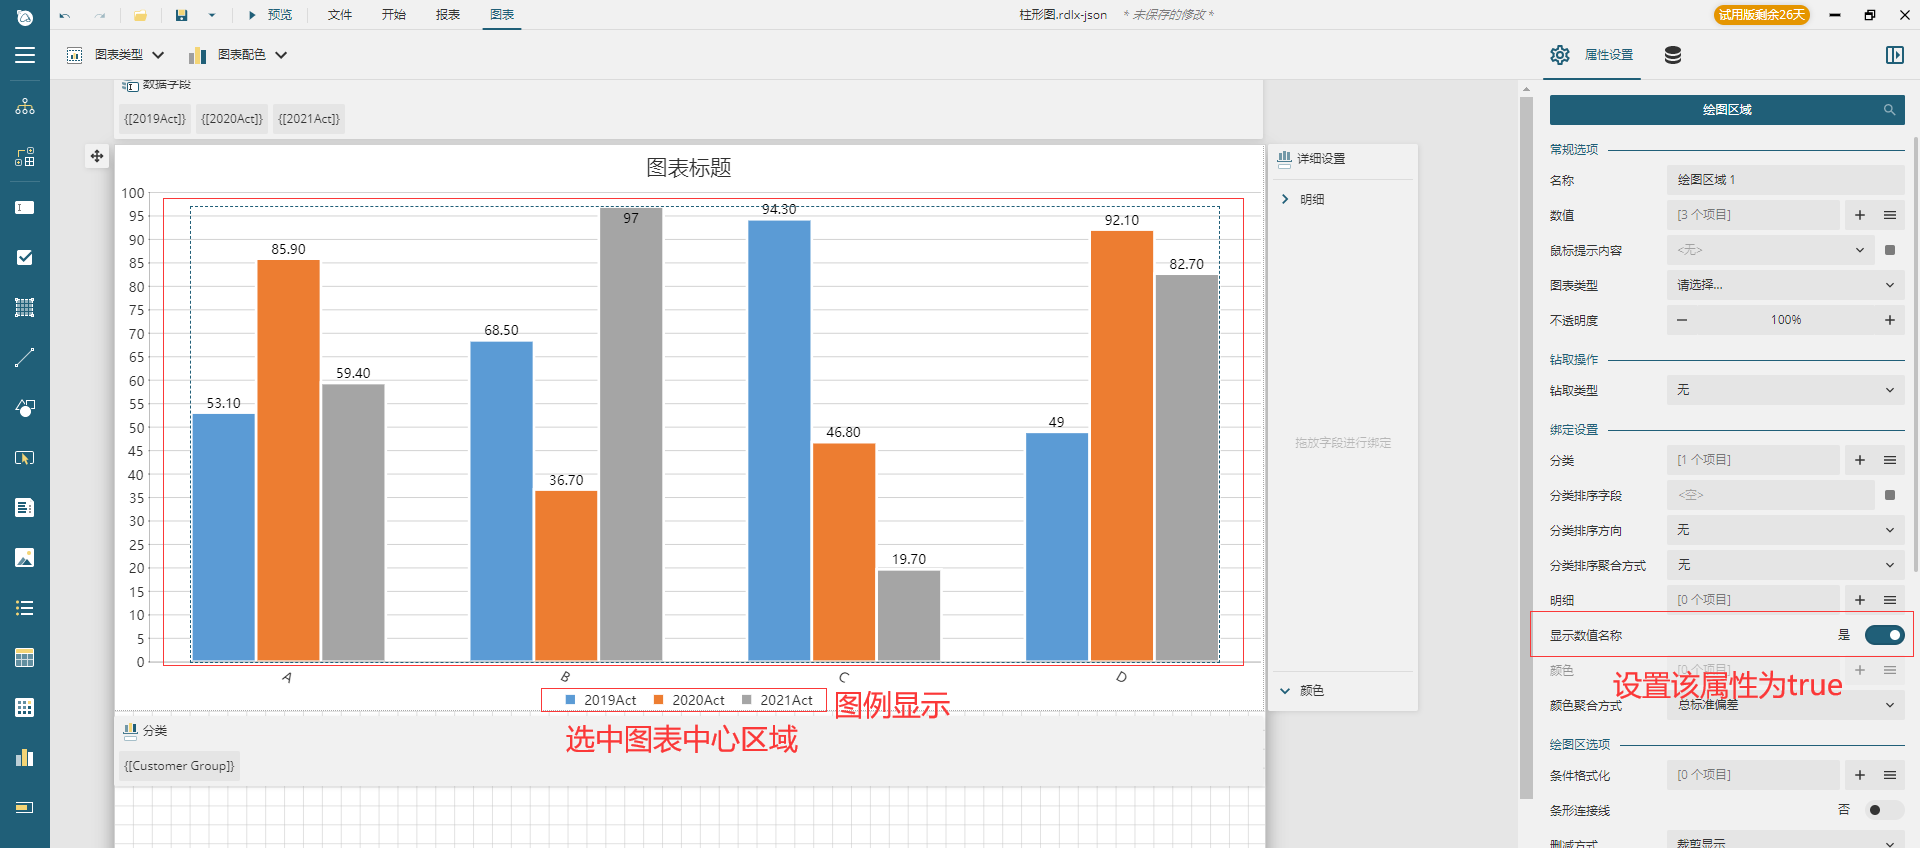Open the 图表配色 chart palette dropdown
This screenshot has height=848, width=1920.
pyautogui.click(x=238, y=55)
